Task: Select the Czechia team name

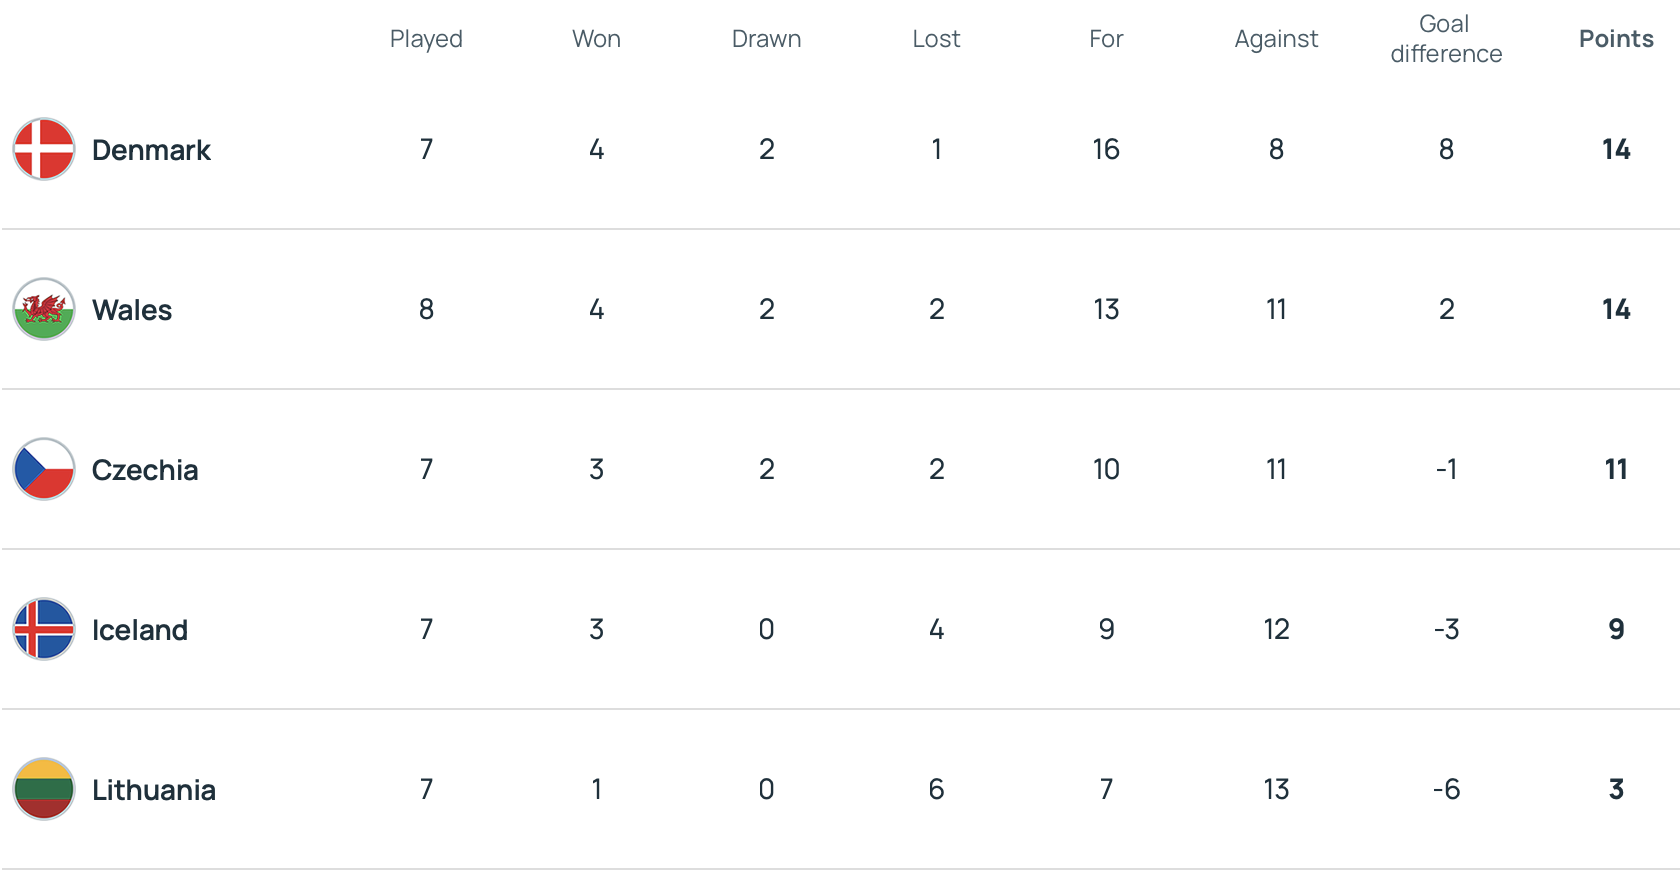Action: point(145,470)
